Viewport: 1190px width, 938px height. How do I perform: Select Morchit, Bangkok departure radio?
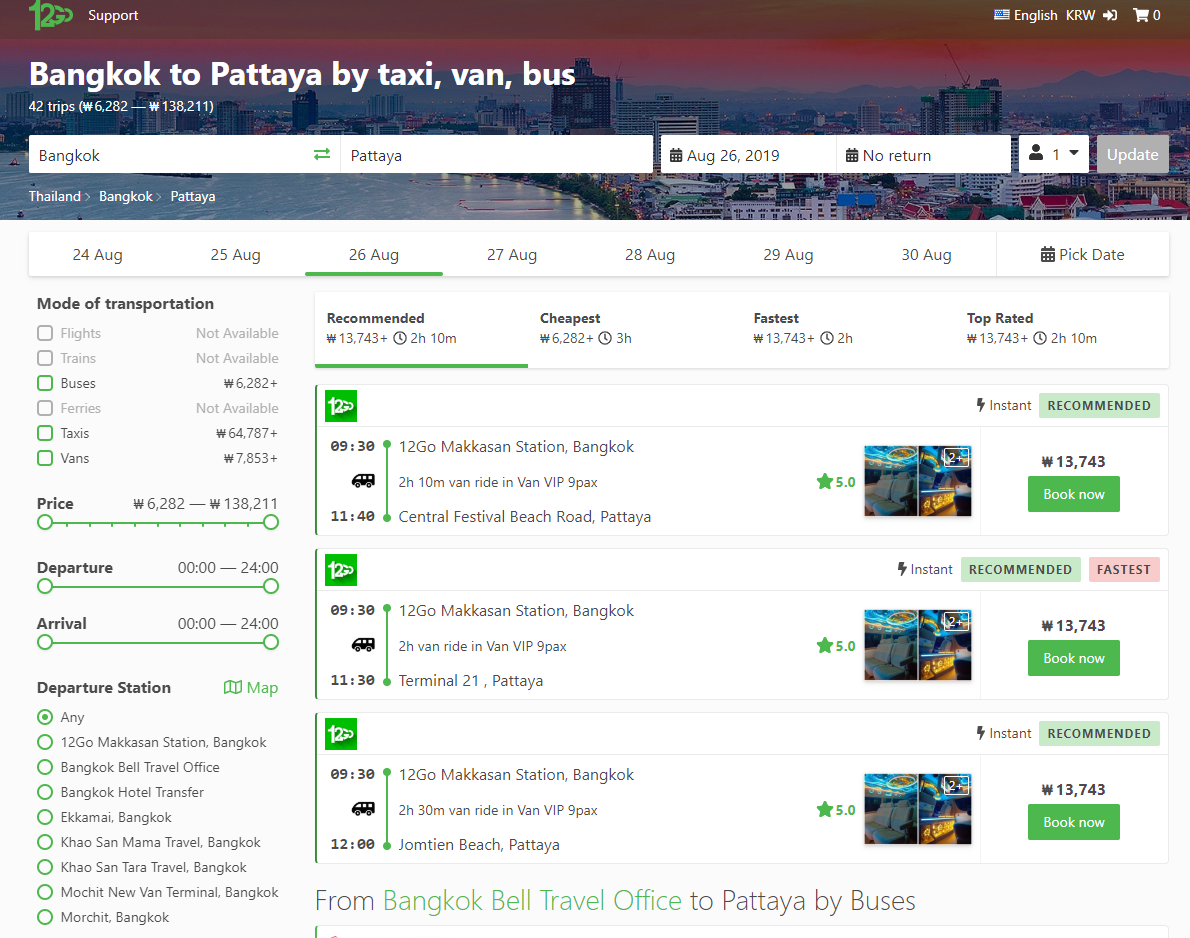tap(46, 918)
